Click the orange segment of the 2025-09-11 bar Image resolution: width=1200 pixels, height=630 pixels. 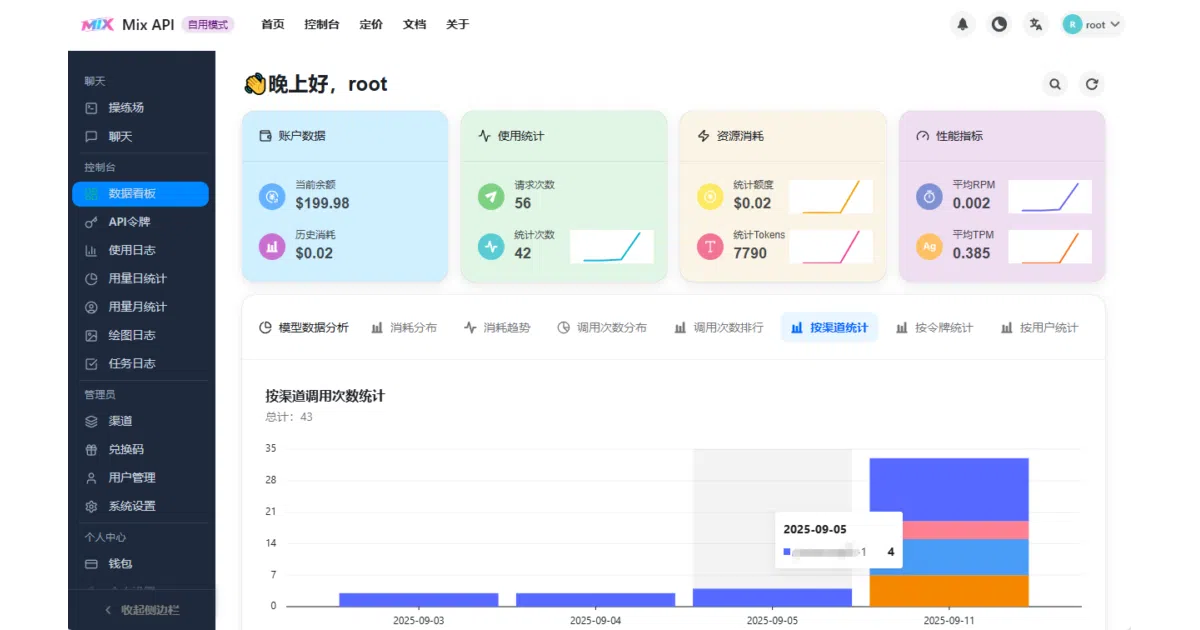point(949,590)
